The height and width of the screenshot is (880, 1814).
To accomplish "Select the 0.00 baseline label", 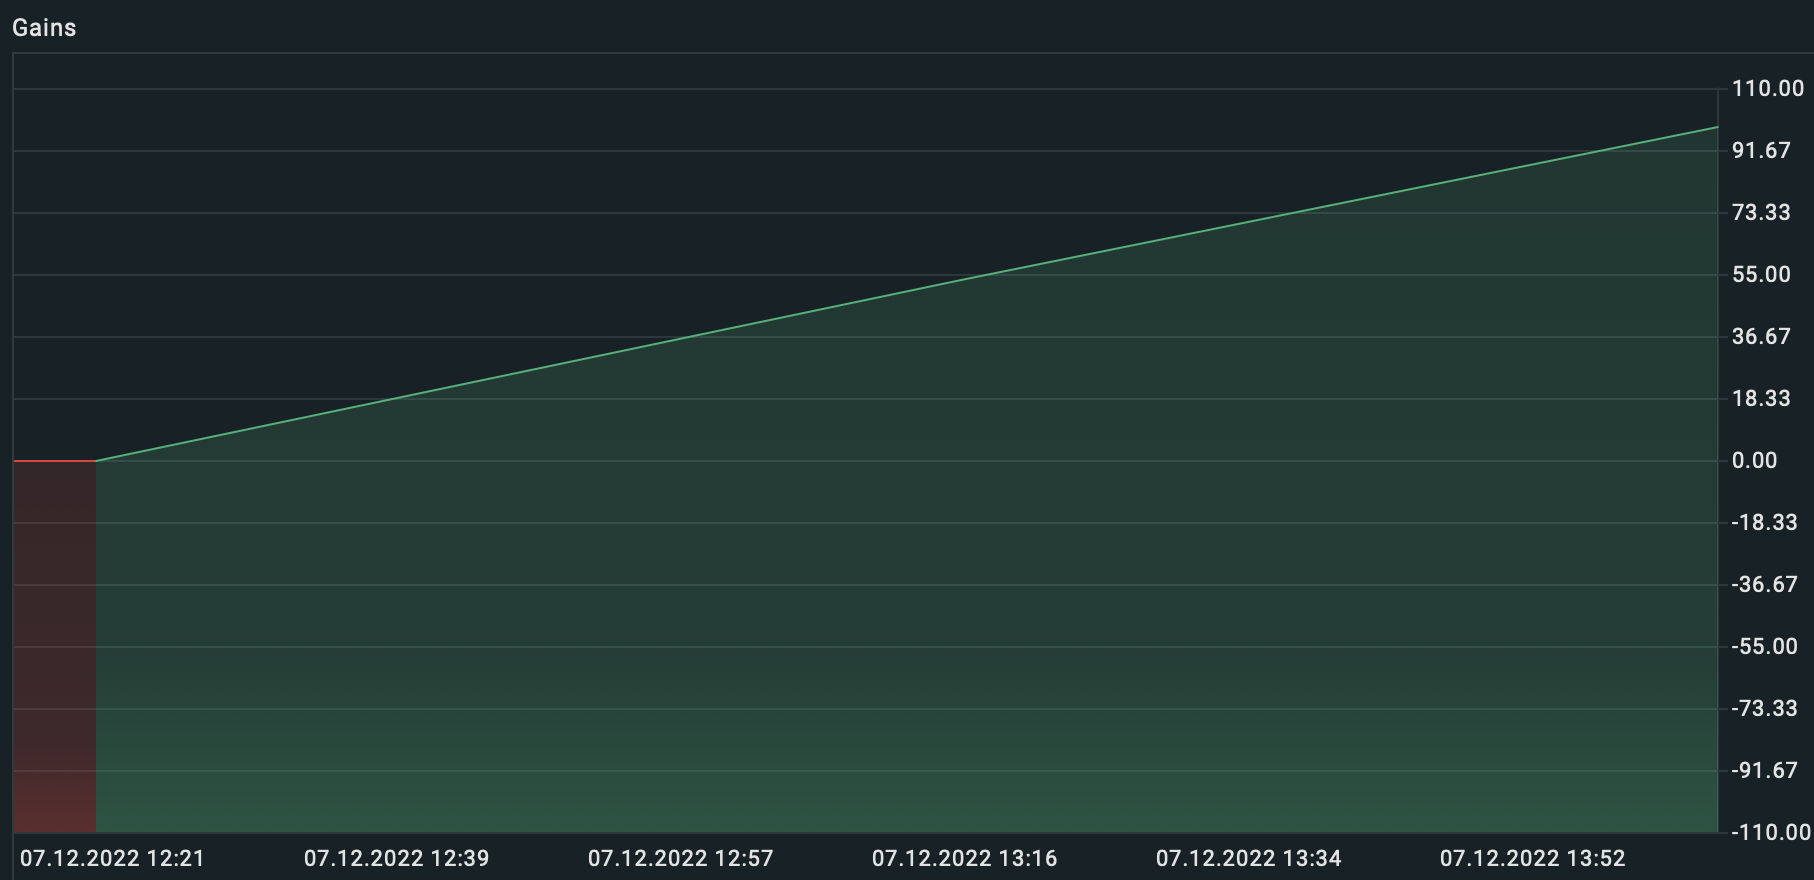I will click(1755, 461).
